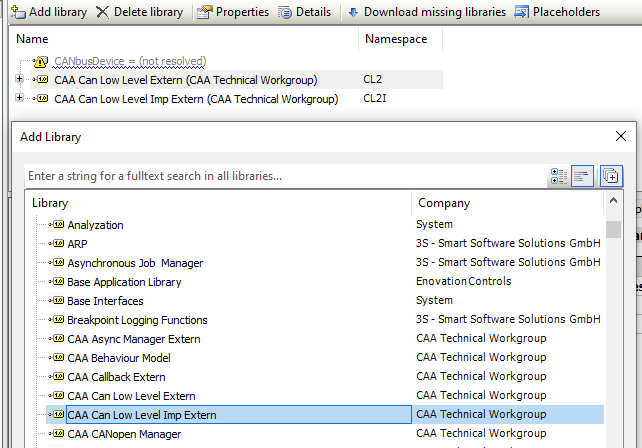Viewport: 642px width, 448px height.
Task: Expand the CAA Can Low Level Extern node
Action: [21, 80]
